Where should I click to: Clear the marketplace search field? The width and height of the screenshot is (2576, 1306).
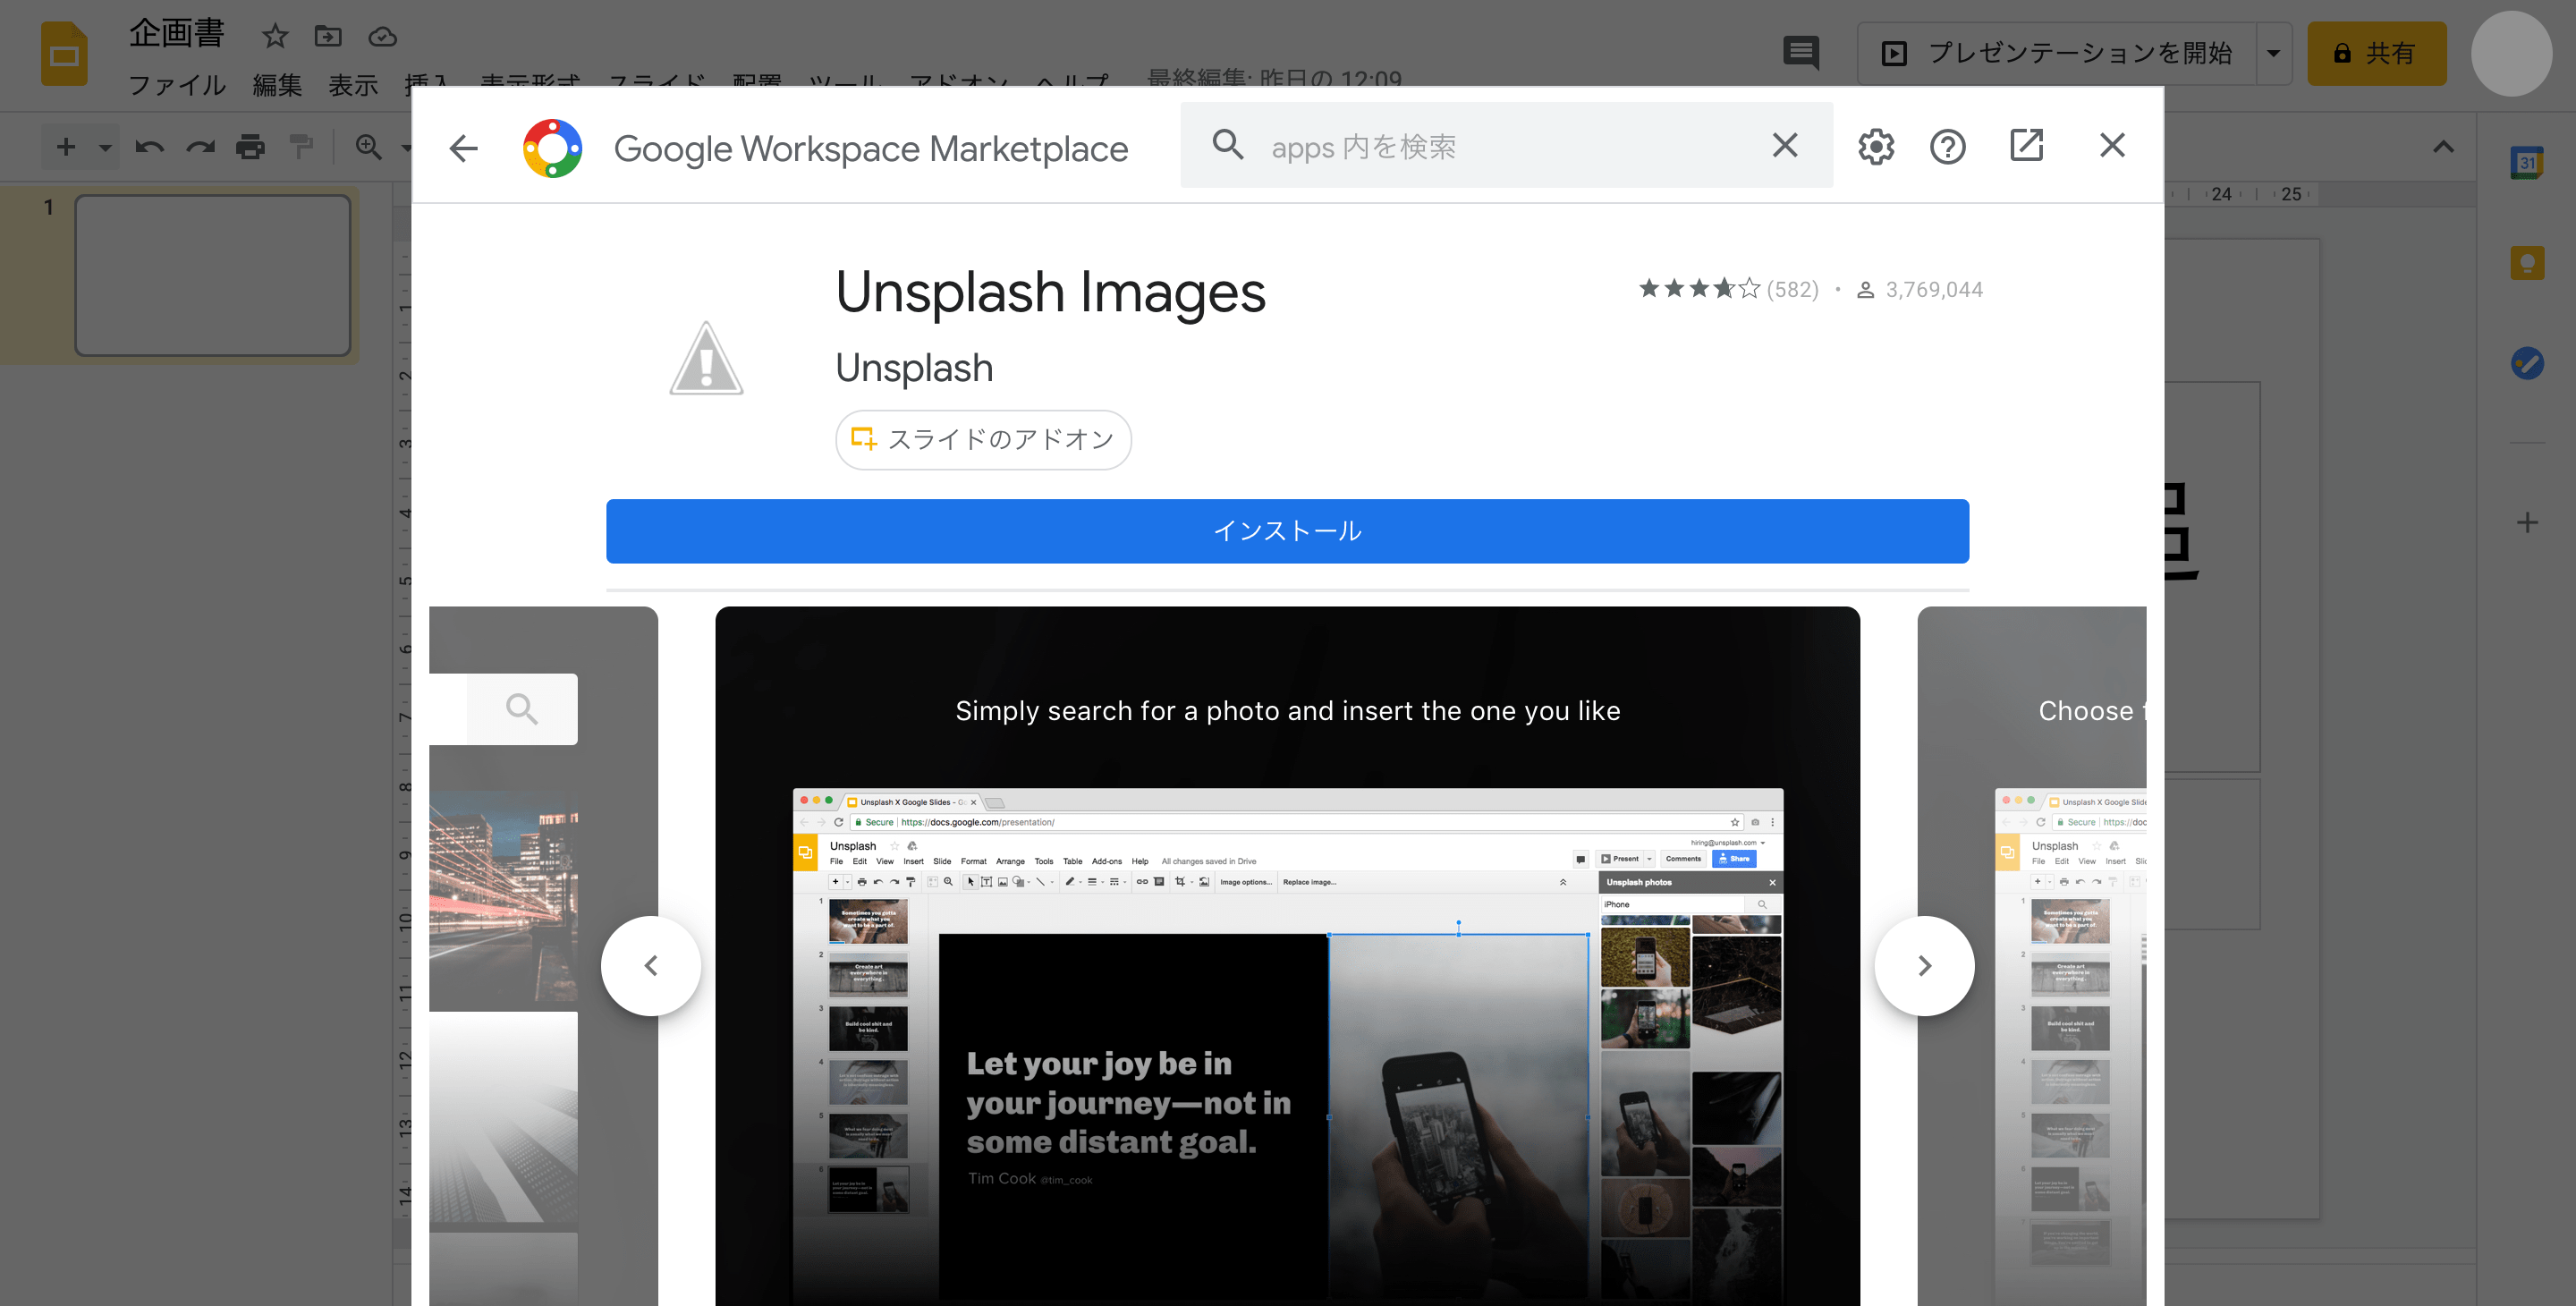pos(1785,146)
